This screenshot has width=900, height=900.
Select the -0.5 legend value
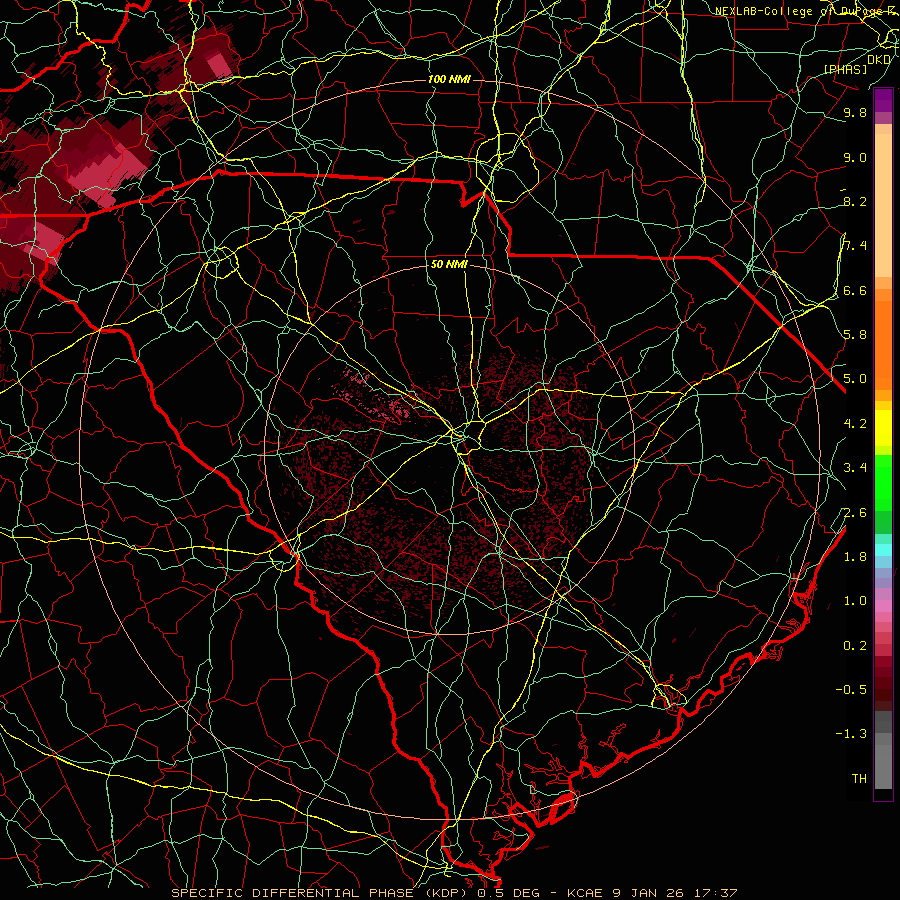tap(851, 690)
